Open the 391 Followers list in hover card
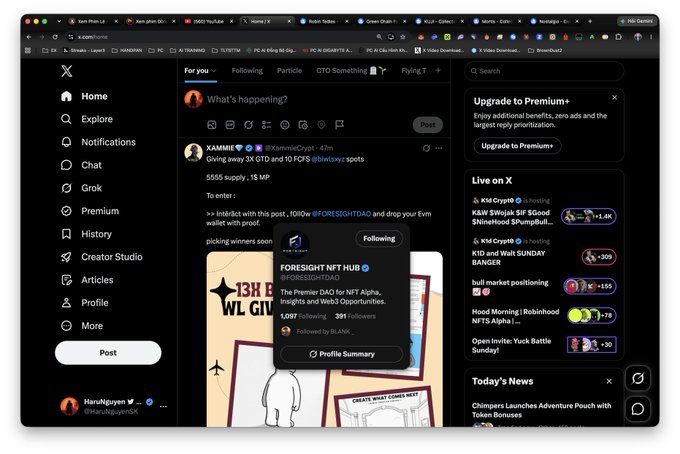 [x=355, y=316]
